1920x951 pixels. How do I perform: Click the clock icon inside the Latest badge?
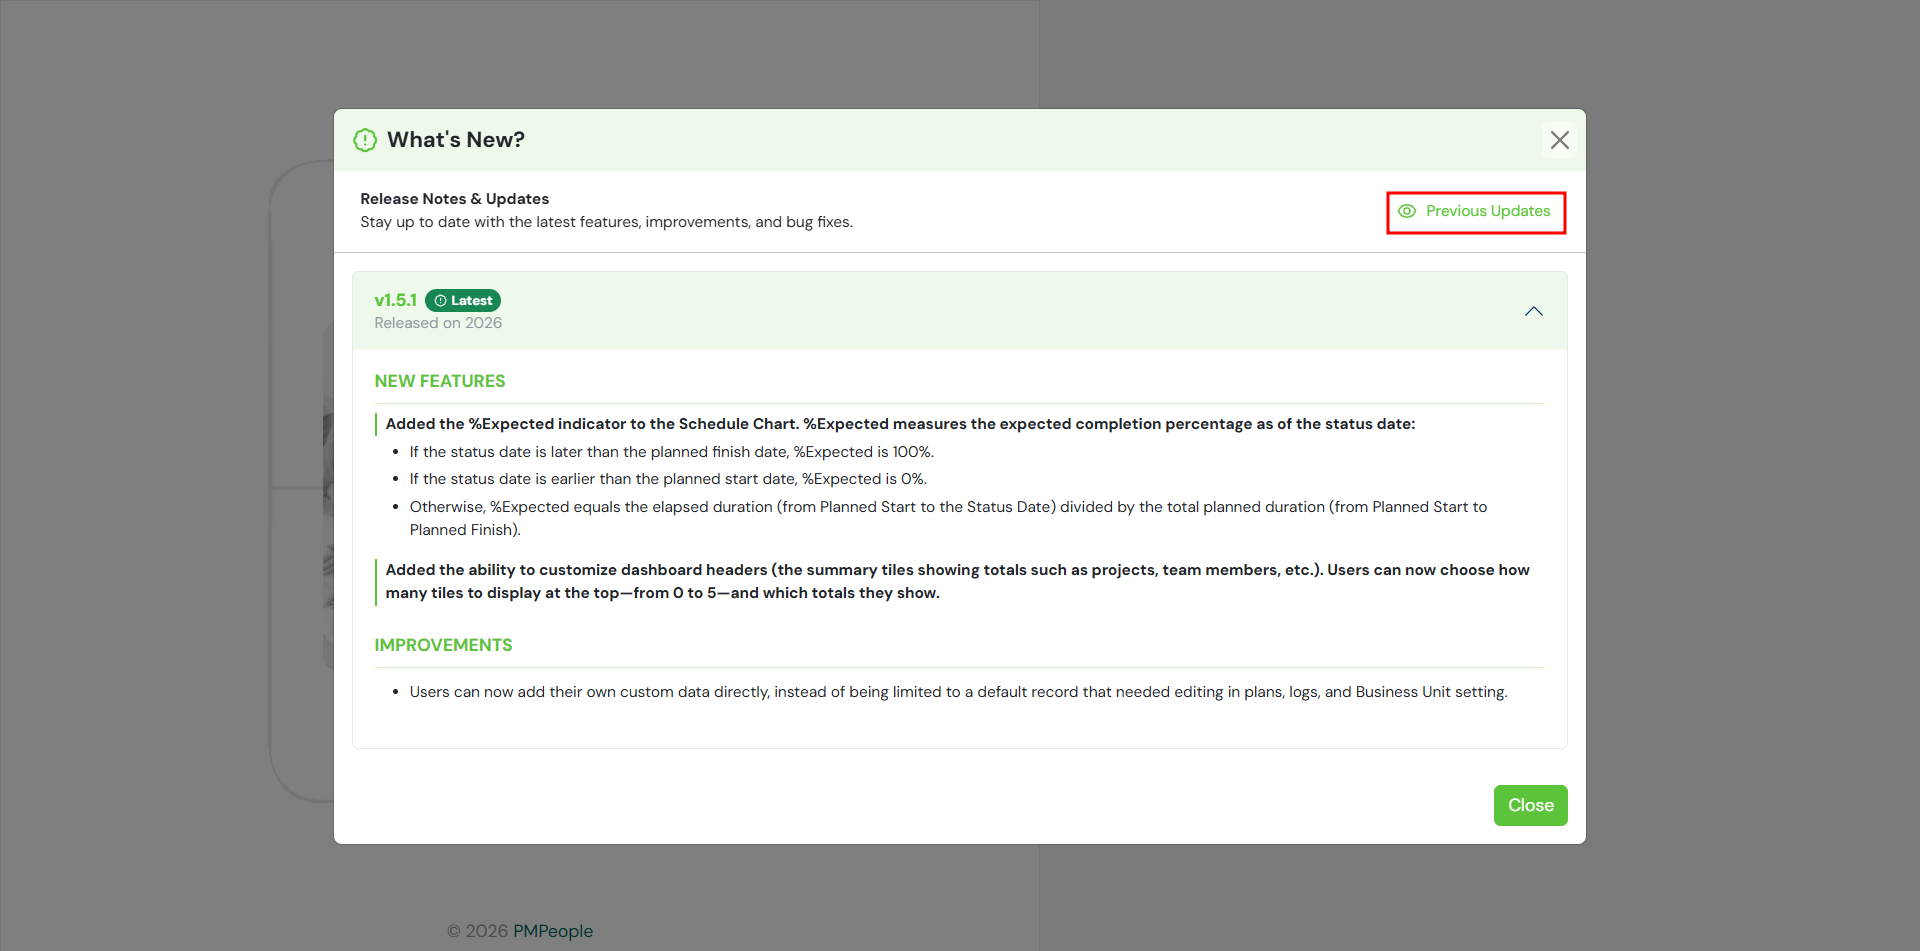(440, 301)
